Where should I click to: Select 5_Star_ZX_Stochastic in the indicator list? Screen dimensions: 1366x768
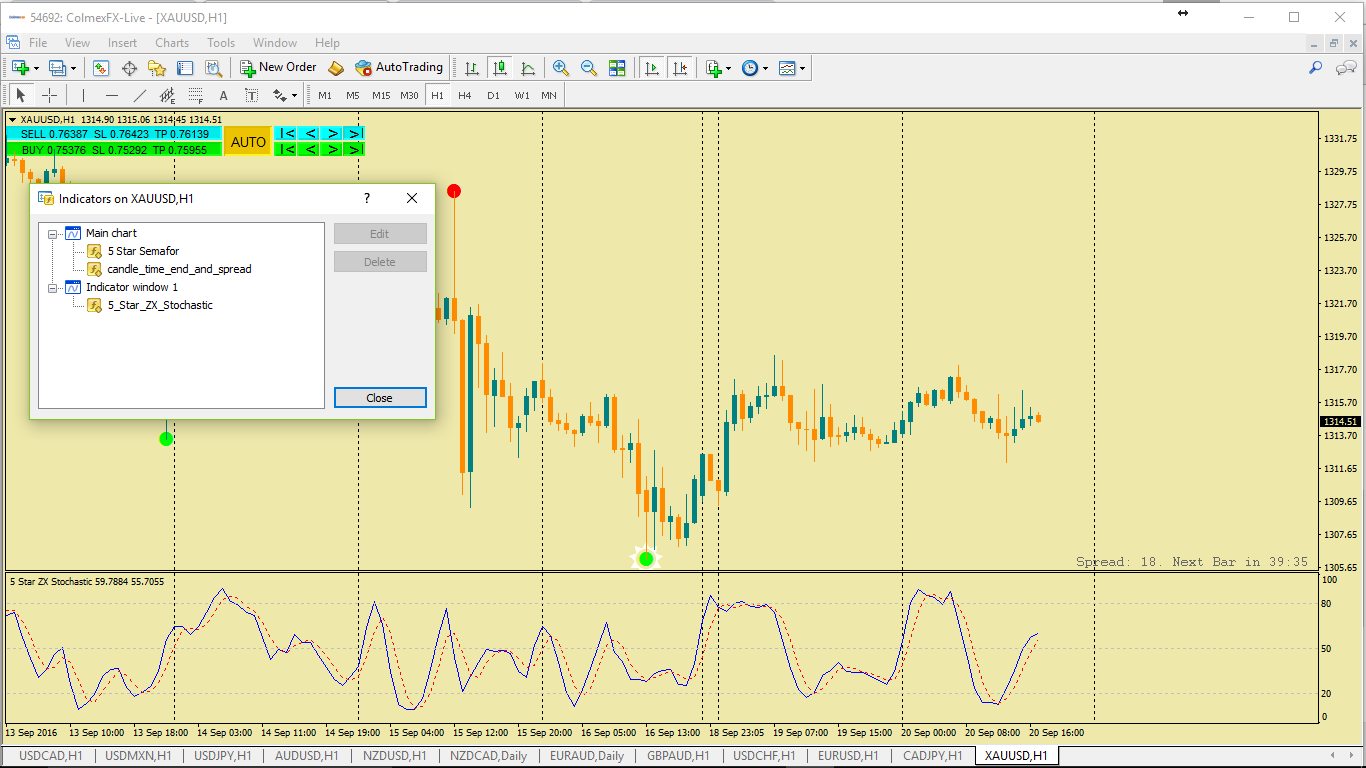(160, 305)
